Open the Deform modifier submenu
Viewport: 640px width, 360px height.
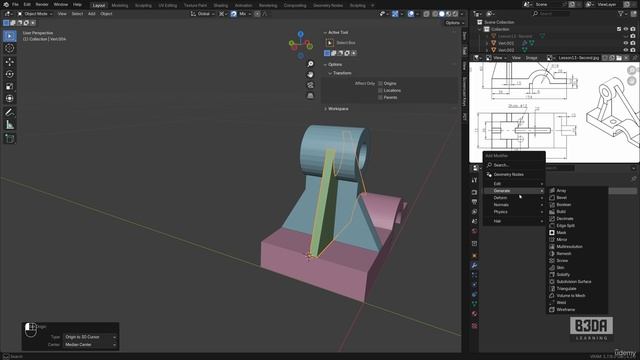tap(514, 198)
